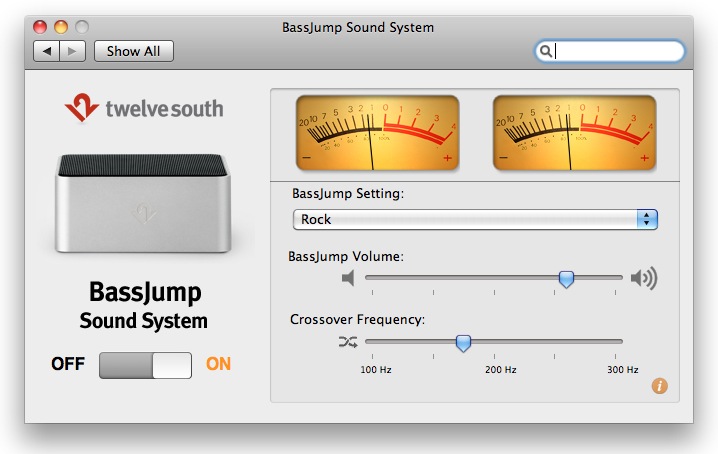Screen dimensions: 718x454
Task: Click the search magnifying glass icon
Action: click(x=546, y=51)
